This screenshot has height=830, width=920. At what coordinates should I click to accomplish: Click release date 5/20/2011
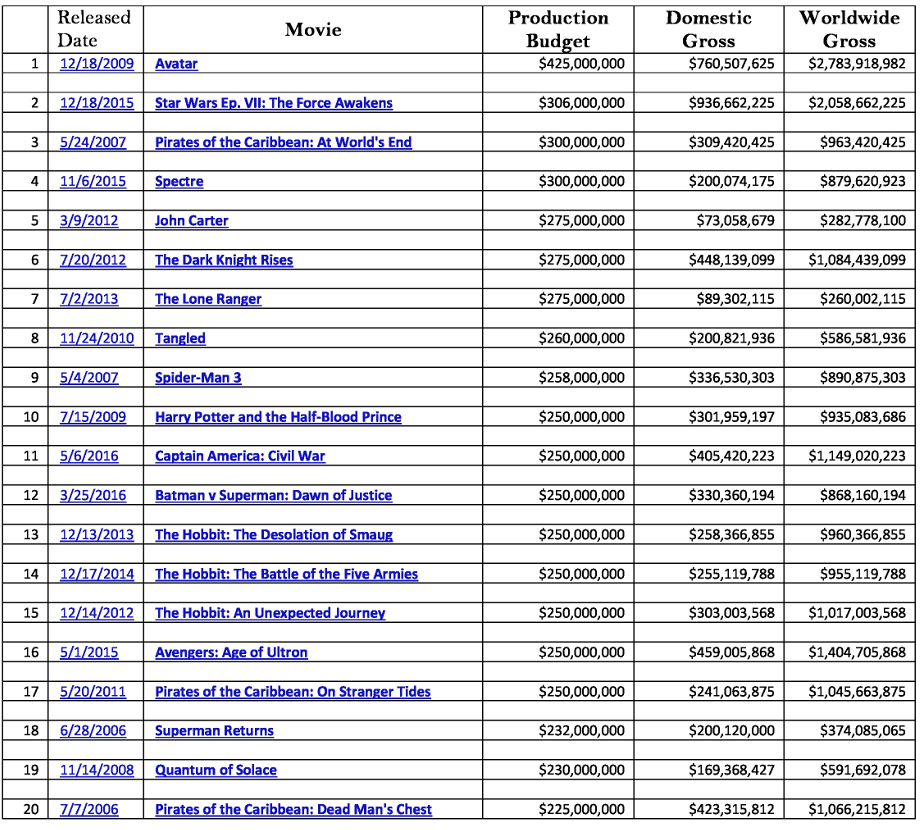(x=93, y=691)
